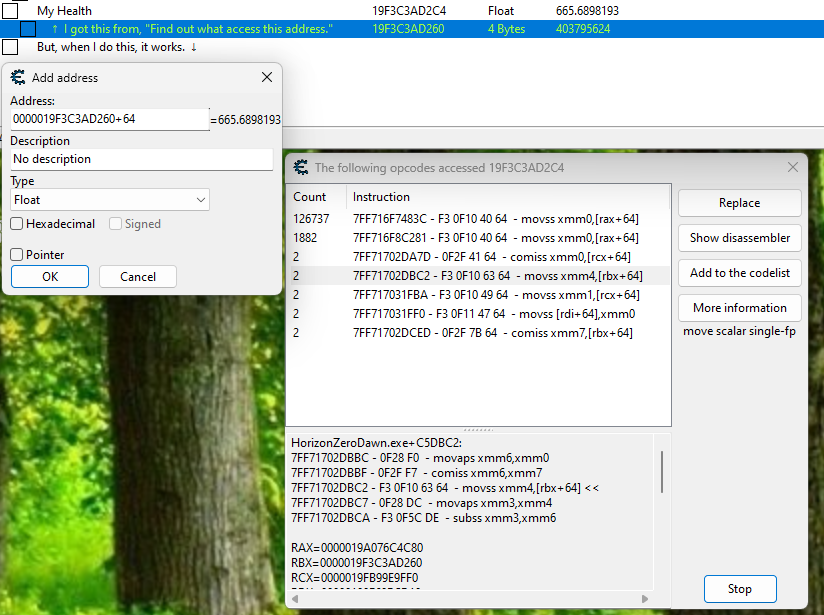The width and height of the screenshot is (824, 615).
Task: Click Add to the codelist
Action: 739,273
